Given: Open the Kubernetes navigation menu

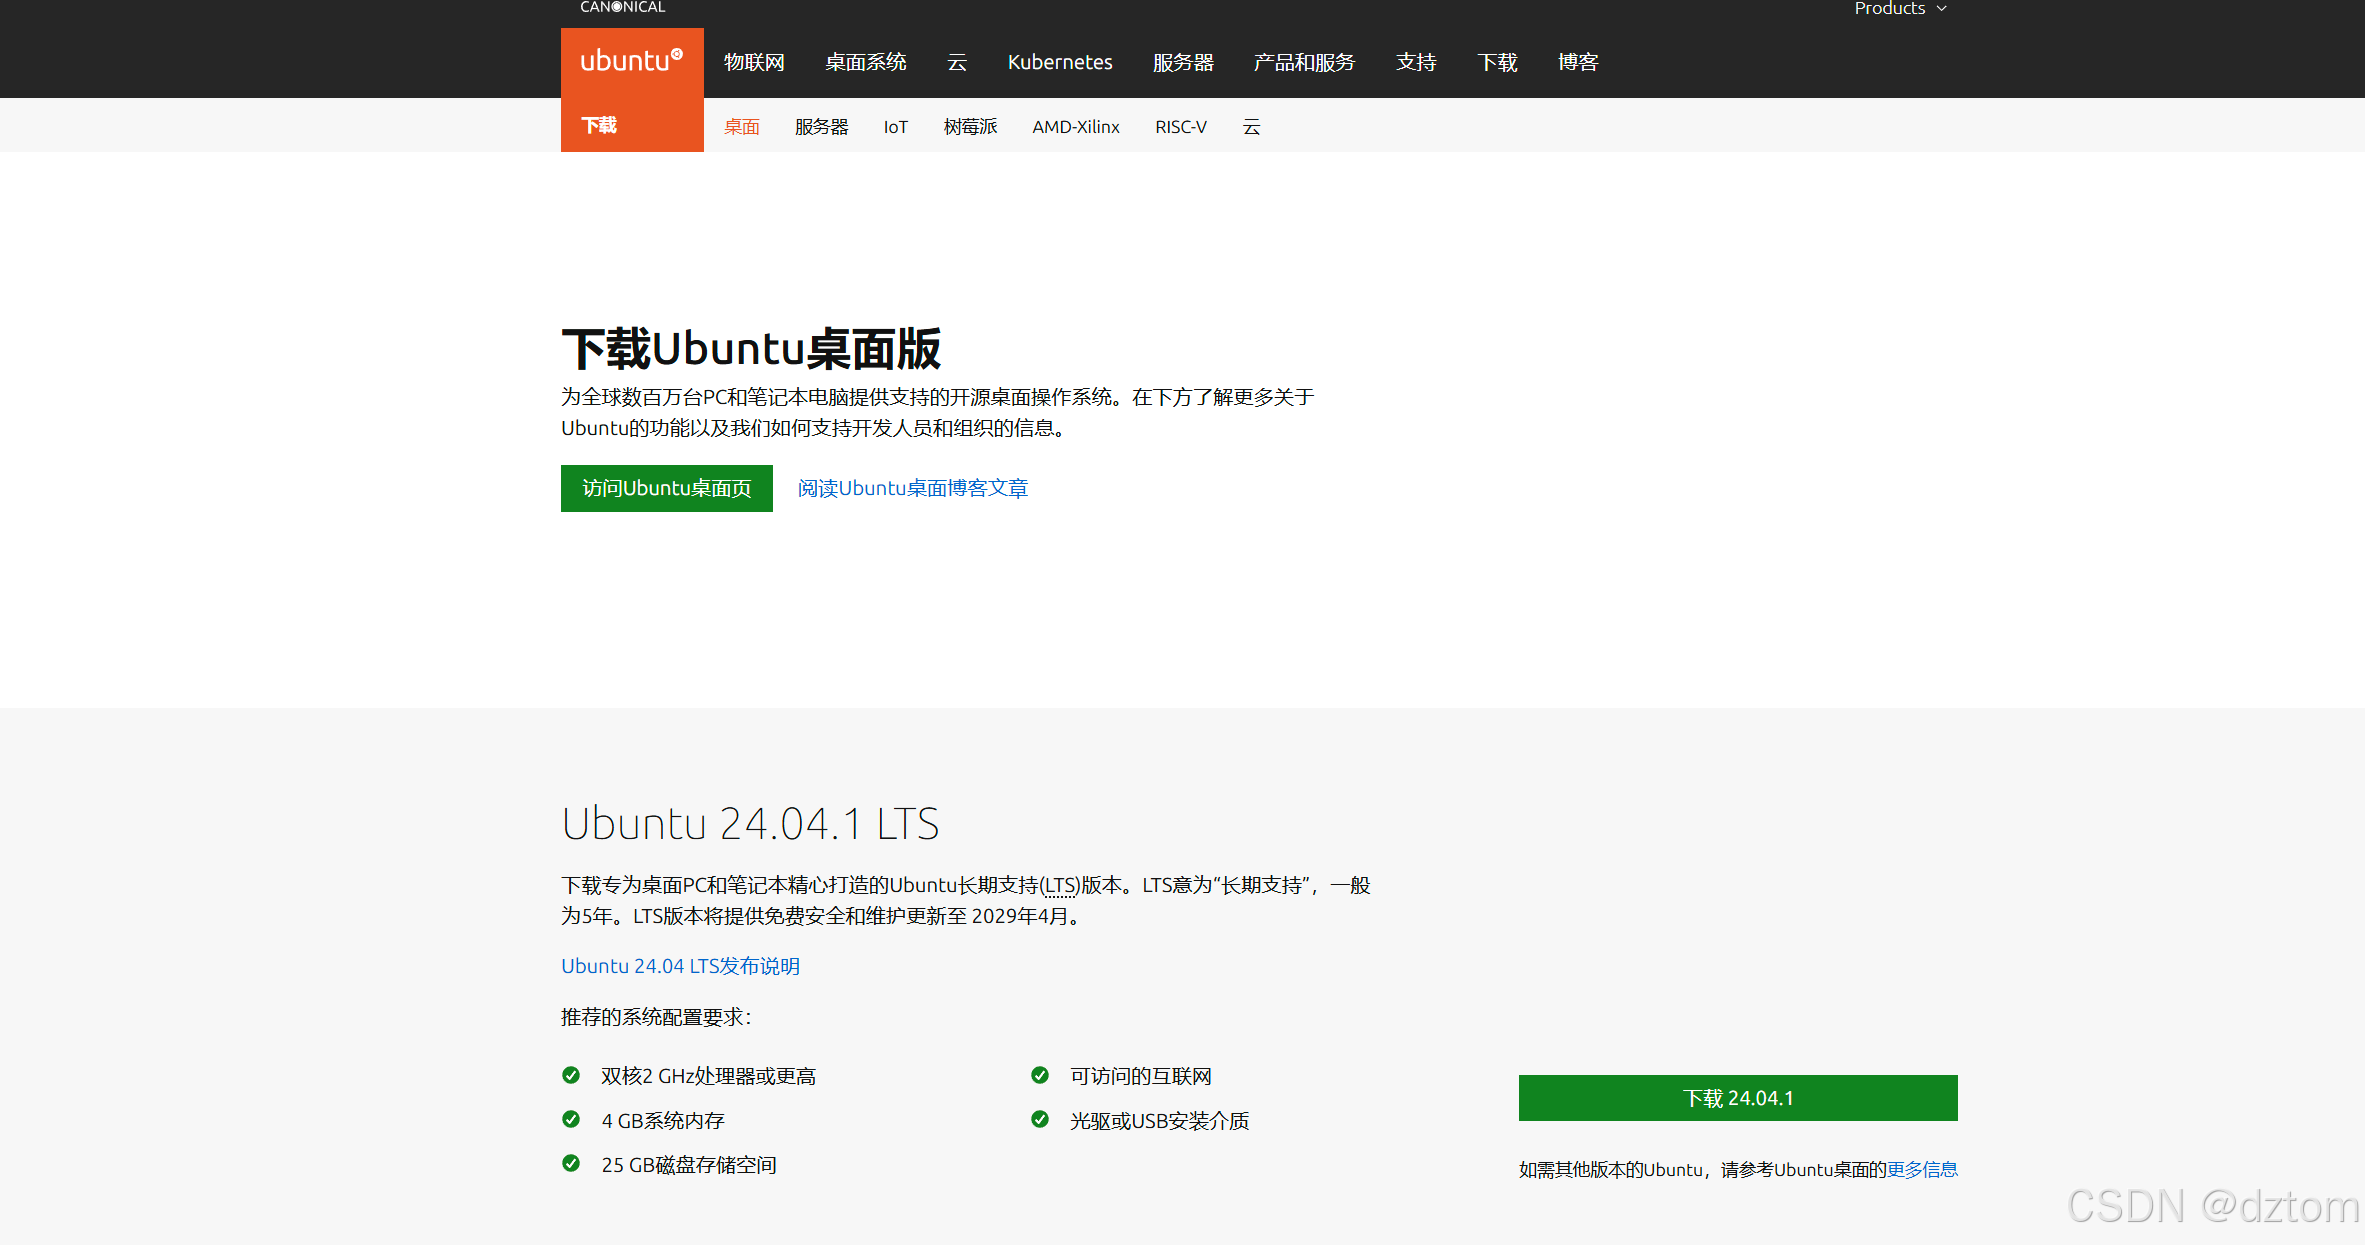Looking at the screenshot, I should tap(1059, 62).
